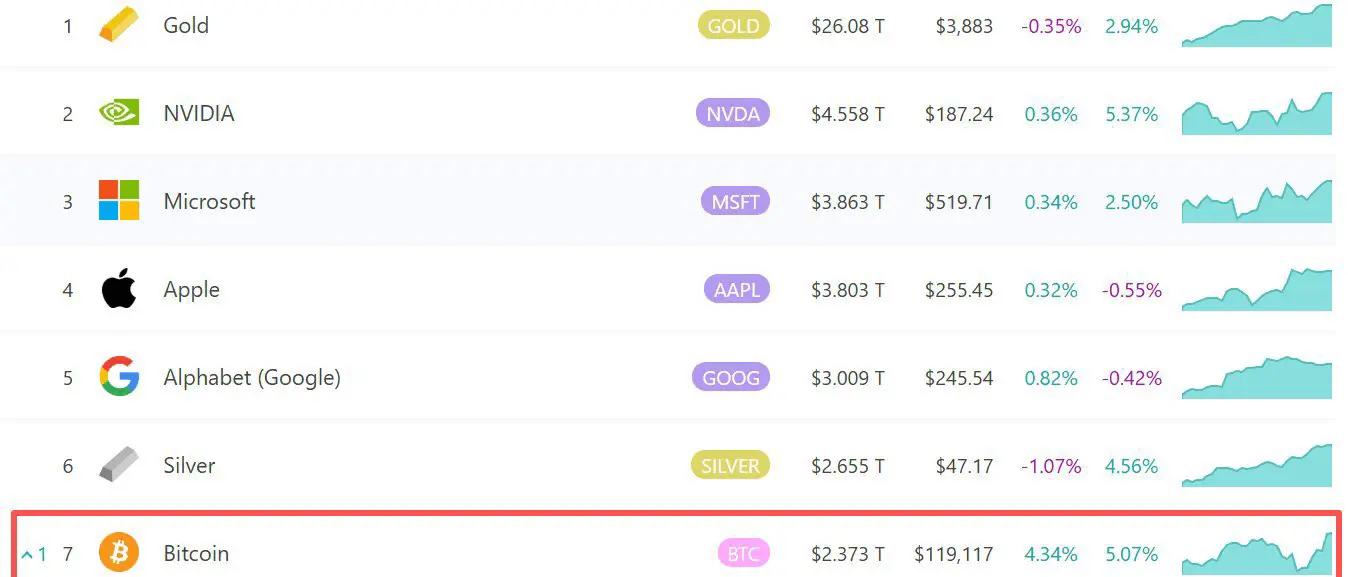Click the Microsoft logo icon

pyautogui.click(x=119, y=201)
